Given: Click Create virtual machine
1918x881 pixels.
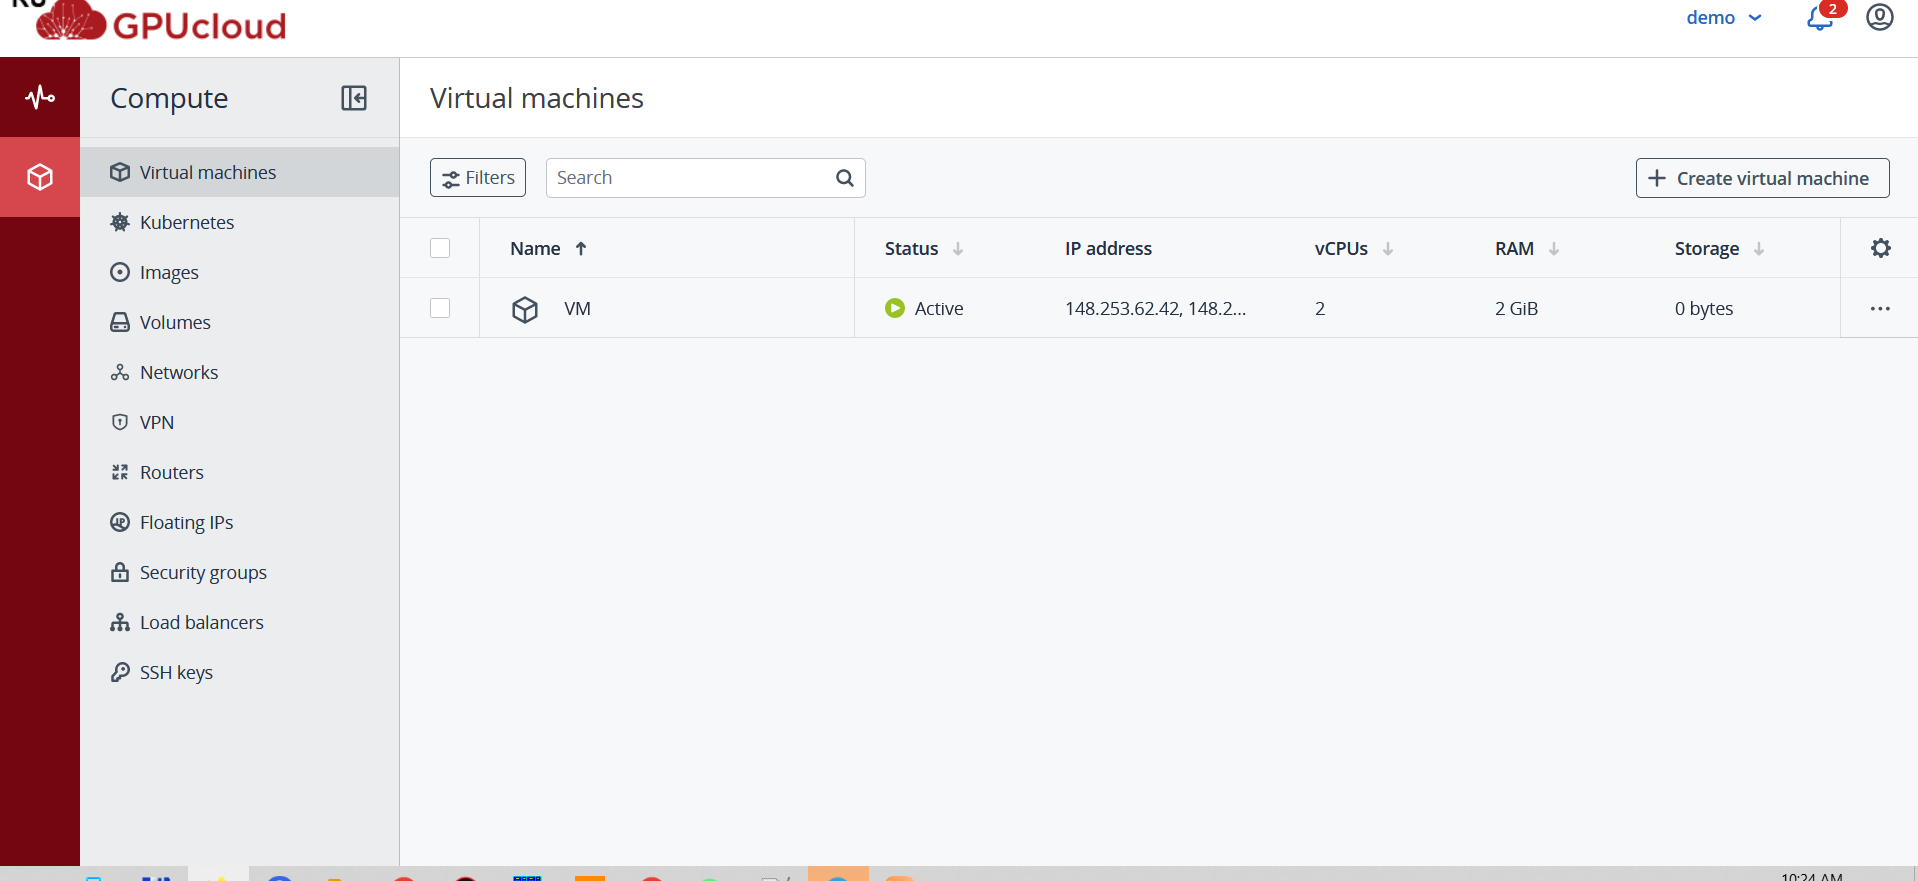Looking at the screenshot, I should 1762,178.
